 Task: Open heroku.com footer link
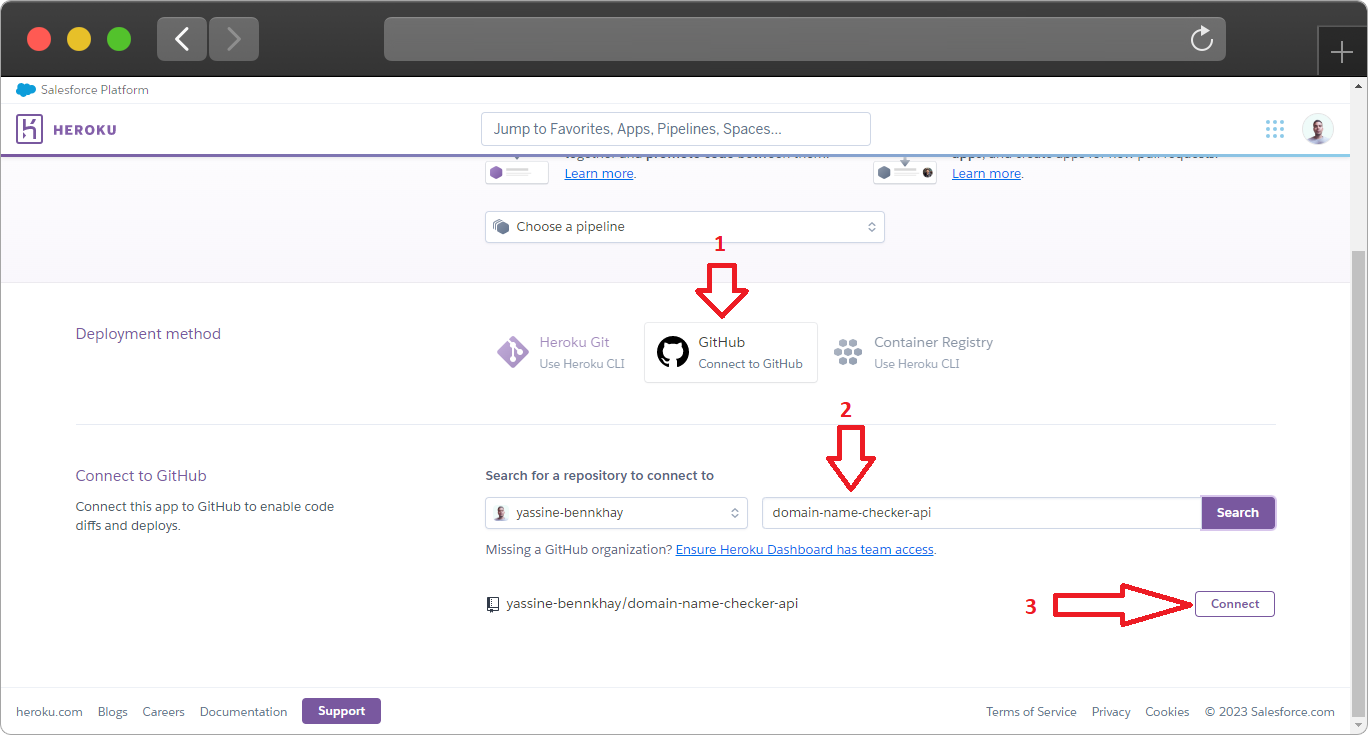click(49, 712)
